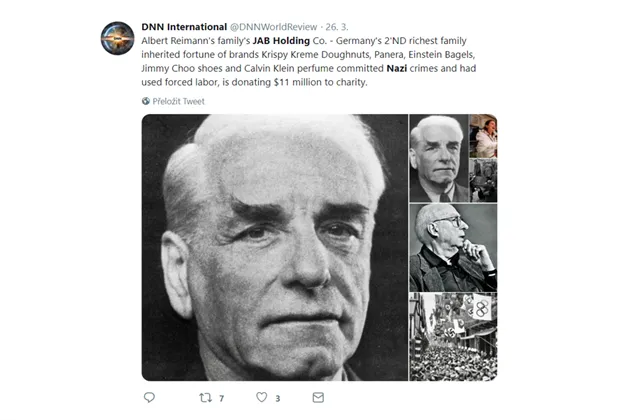Open the thumbnail of man wearing glasses
The image size is (640, 420).
453,248
